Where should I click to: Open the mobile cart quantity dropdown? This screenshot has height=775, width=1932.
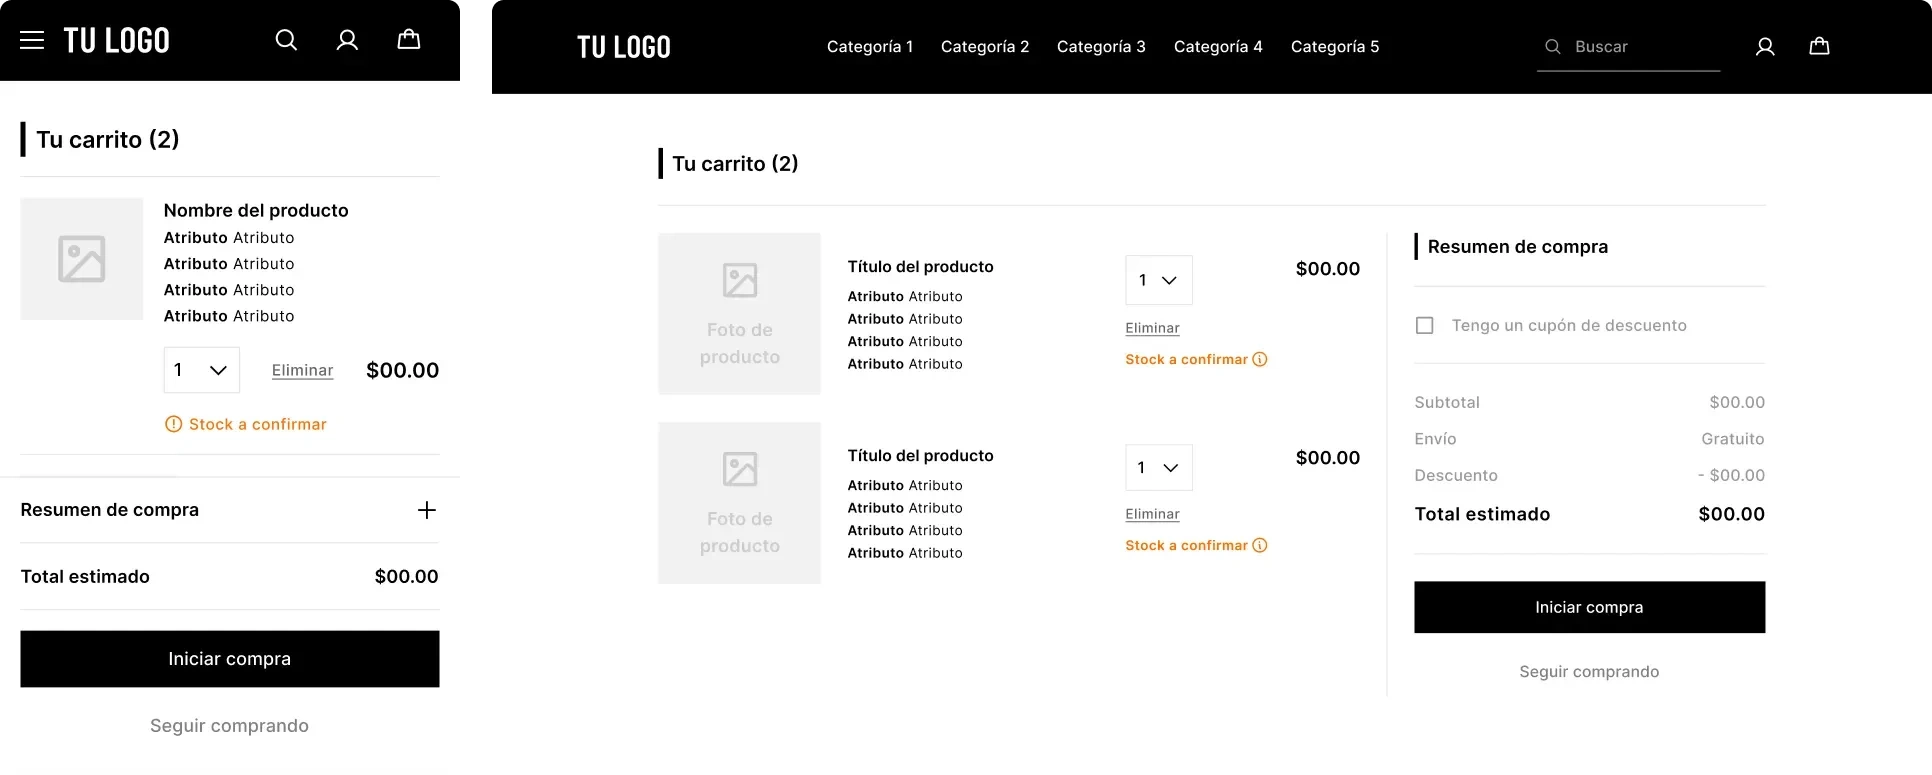pos(202,370)
